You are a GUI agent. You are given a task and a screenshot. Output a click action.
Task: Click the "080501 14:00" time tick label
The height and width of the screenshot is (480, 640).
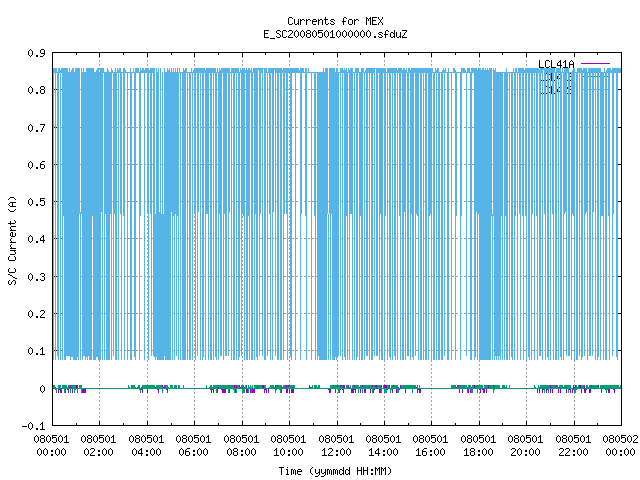click(383, 446)
